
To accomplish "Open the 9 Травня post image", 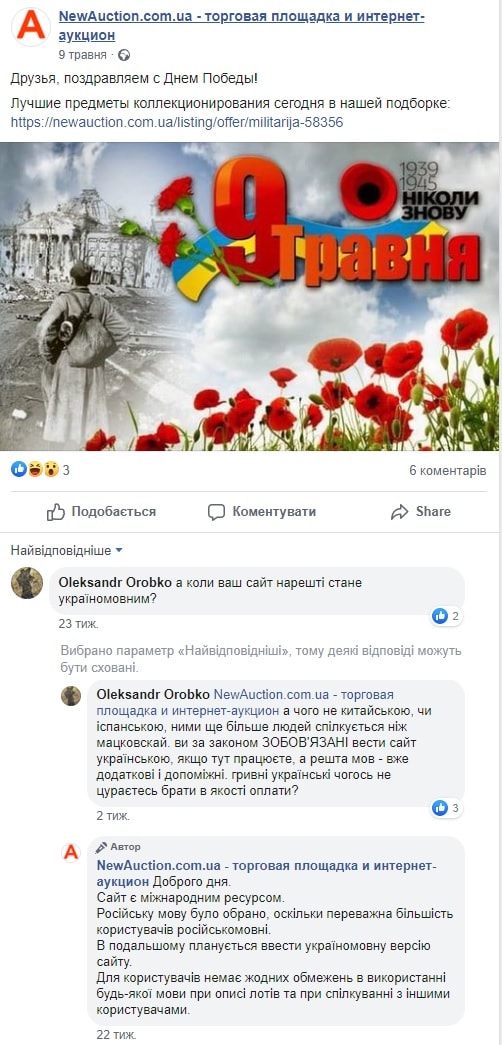I will pos(249,297).
